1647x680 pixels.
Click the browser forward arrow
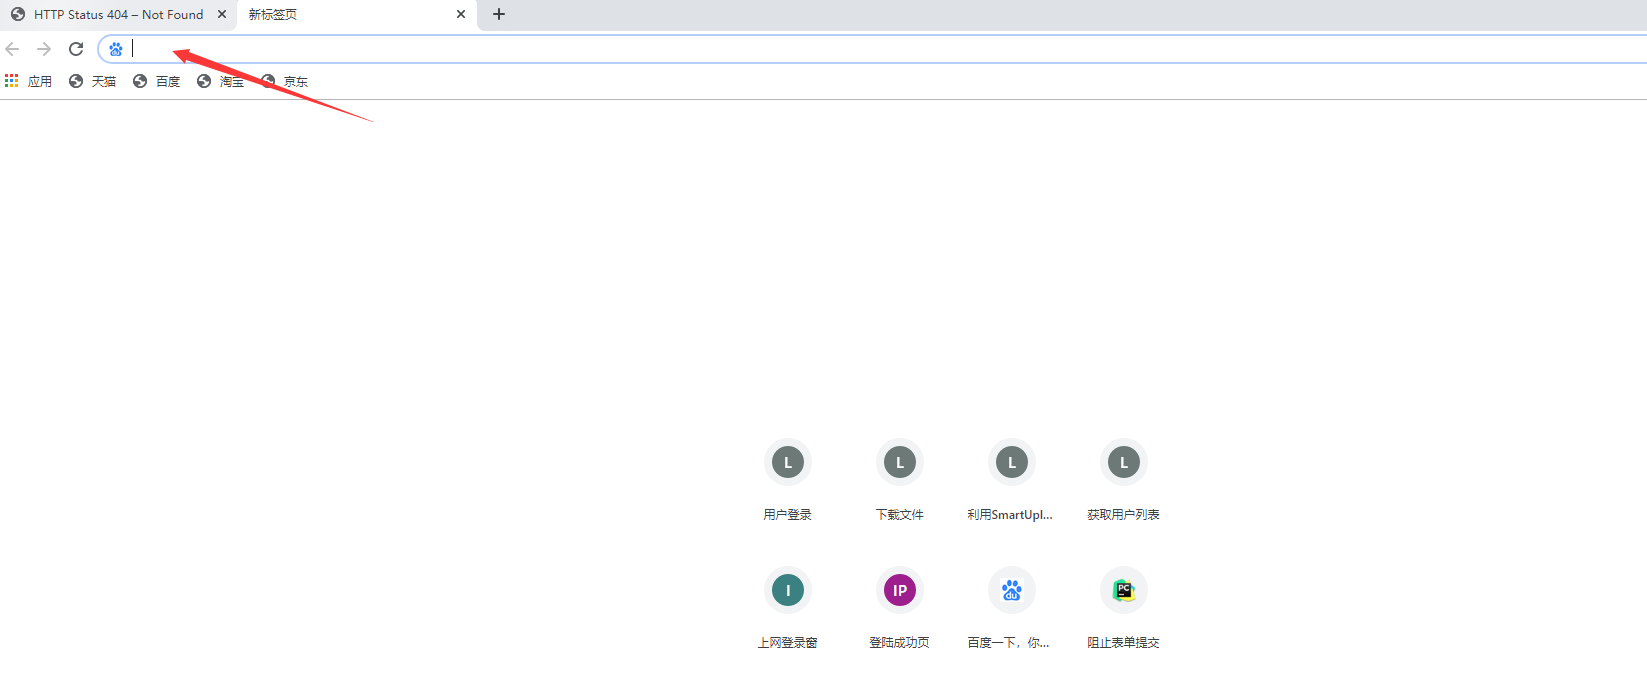[44, 49]
